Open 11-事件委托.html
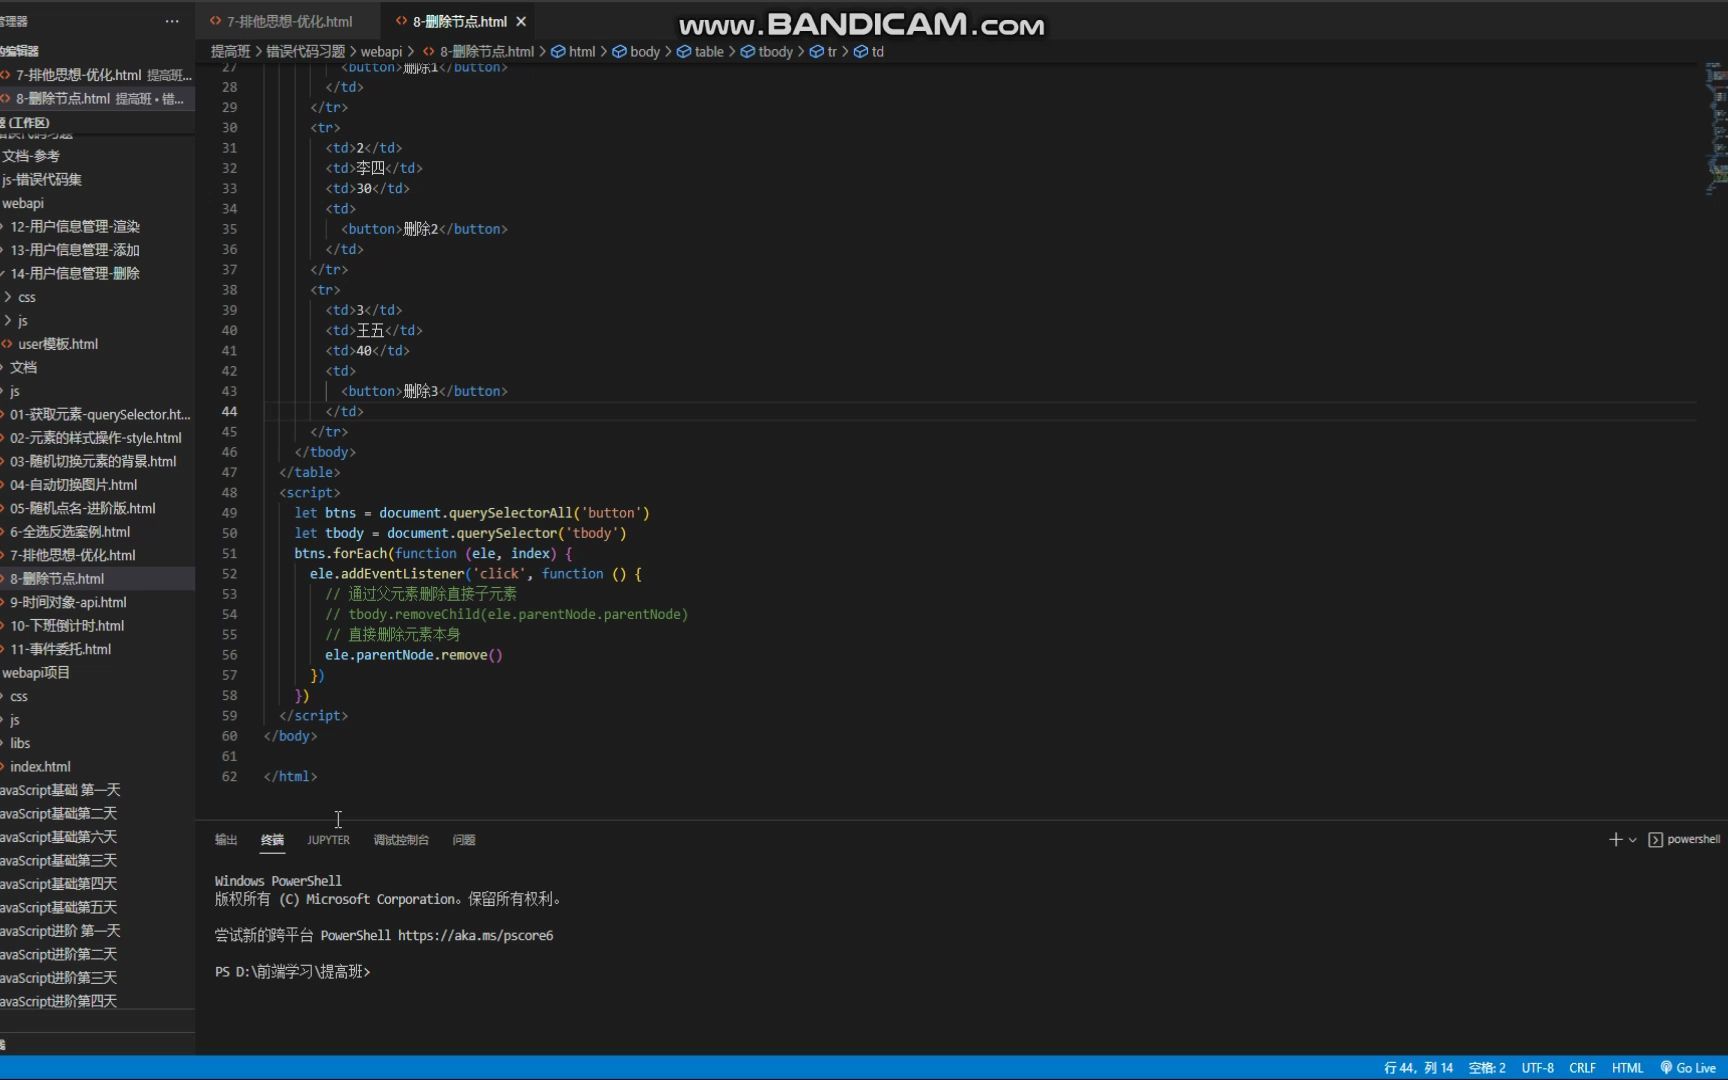This screenshot has width=1728, height=1080. point(97,649)
